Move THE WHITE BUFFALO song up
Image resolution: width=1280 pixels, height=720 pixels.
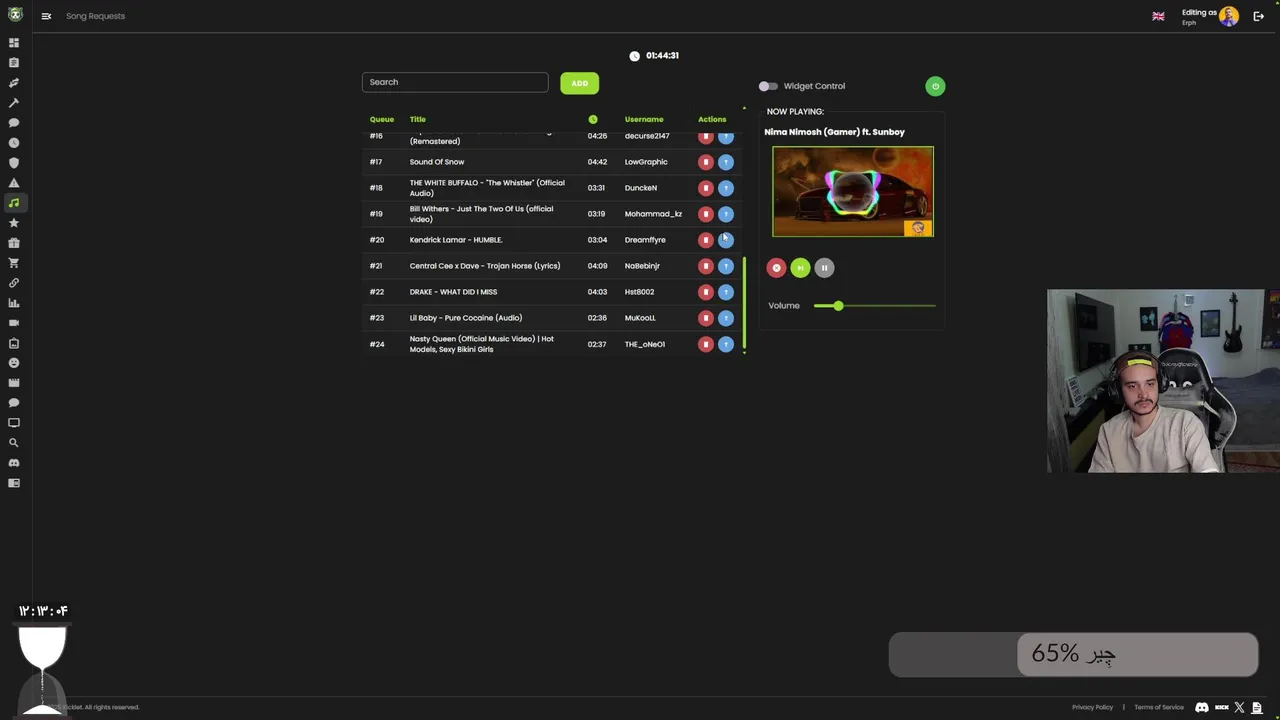pyautogui.click(x=726, y=188)
